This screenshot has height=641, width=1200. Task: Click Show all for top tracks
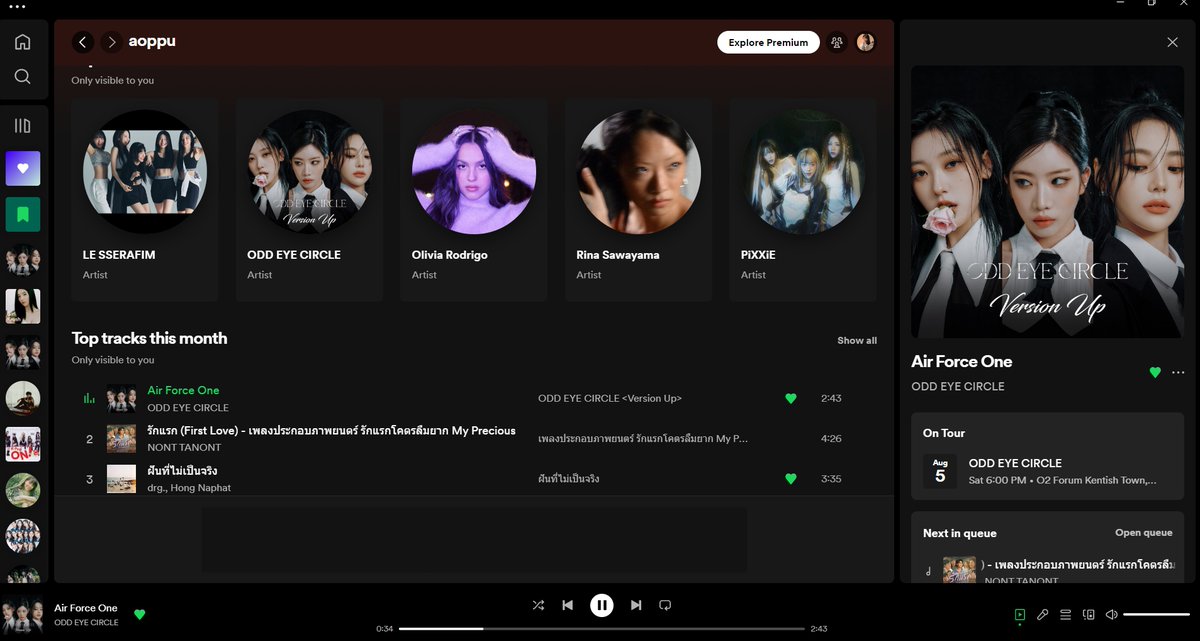[857, 341]
